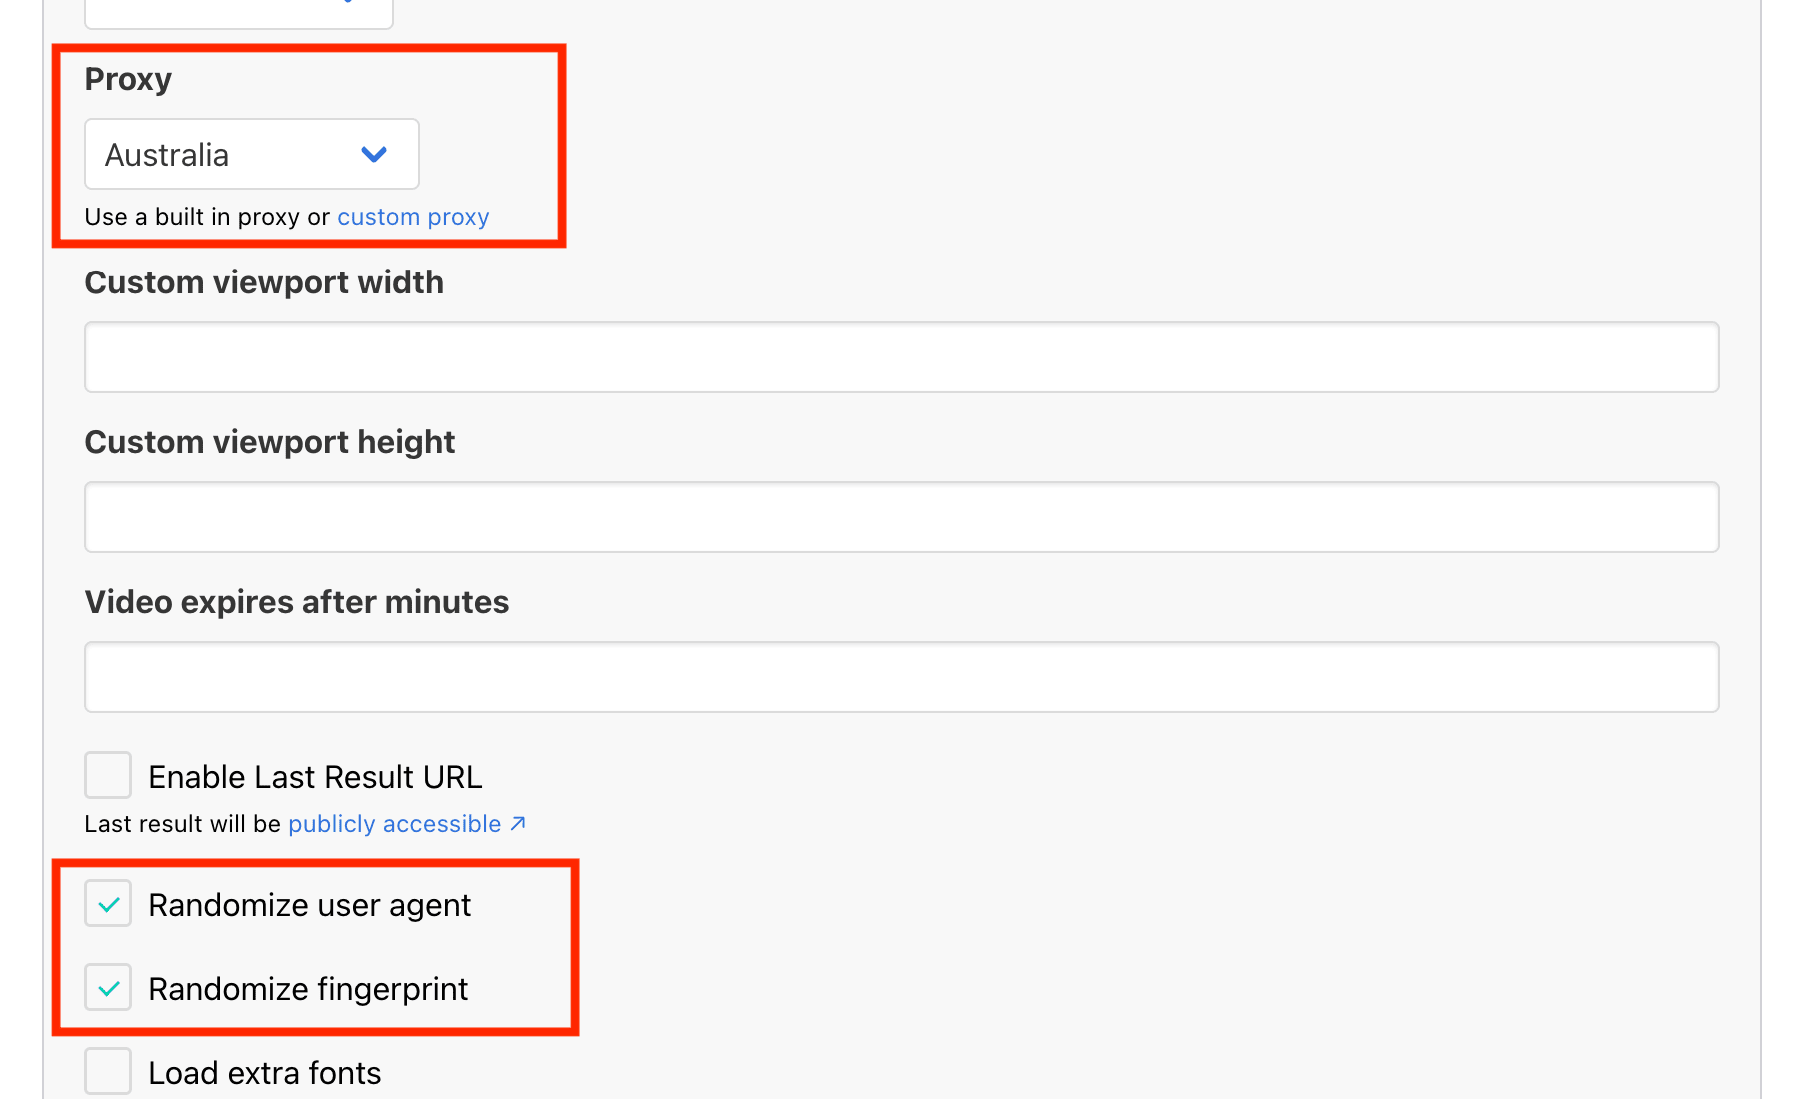Click the checkmark icon for Randomize fingerprint
1815x1099 pixels.
[x=107, y=987]
